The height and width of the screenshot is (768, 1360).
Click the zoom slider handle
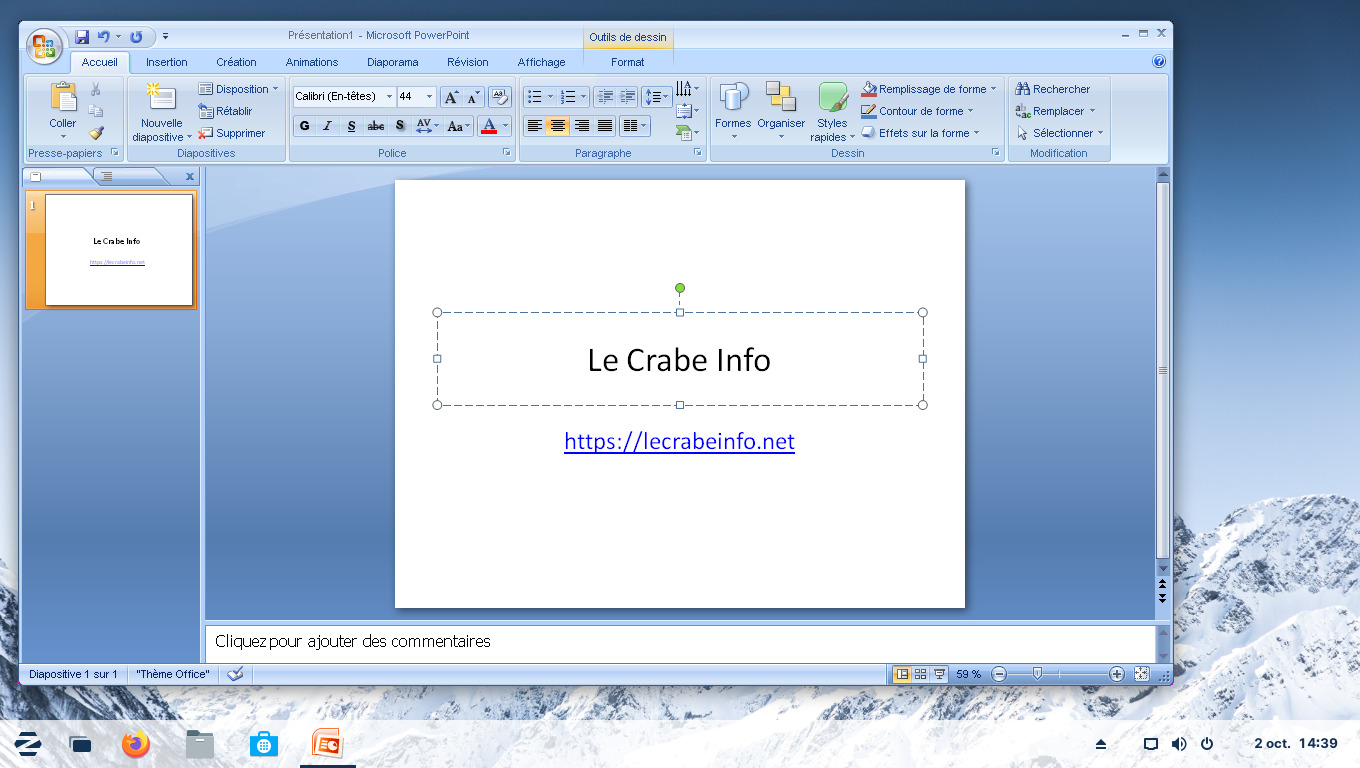(1037, 674)
